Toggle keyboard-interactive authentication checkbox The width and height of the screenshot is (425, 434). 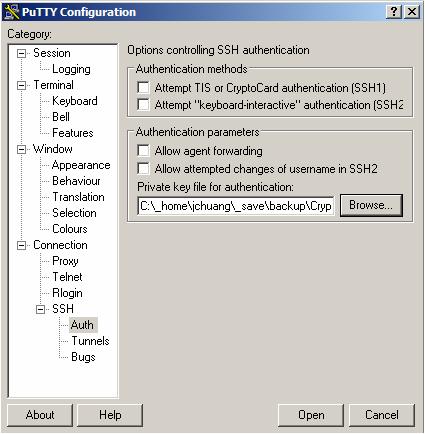[x=143, y=105]
